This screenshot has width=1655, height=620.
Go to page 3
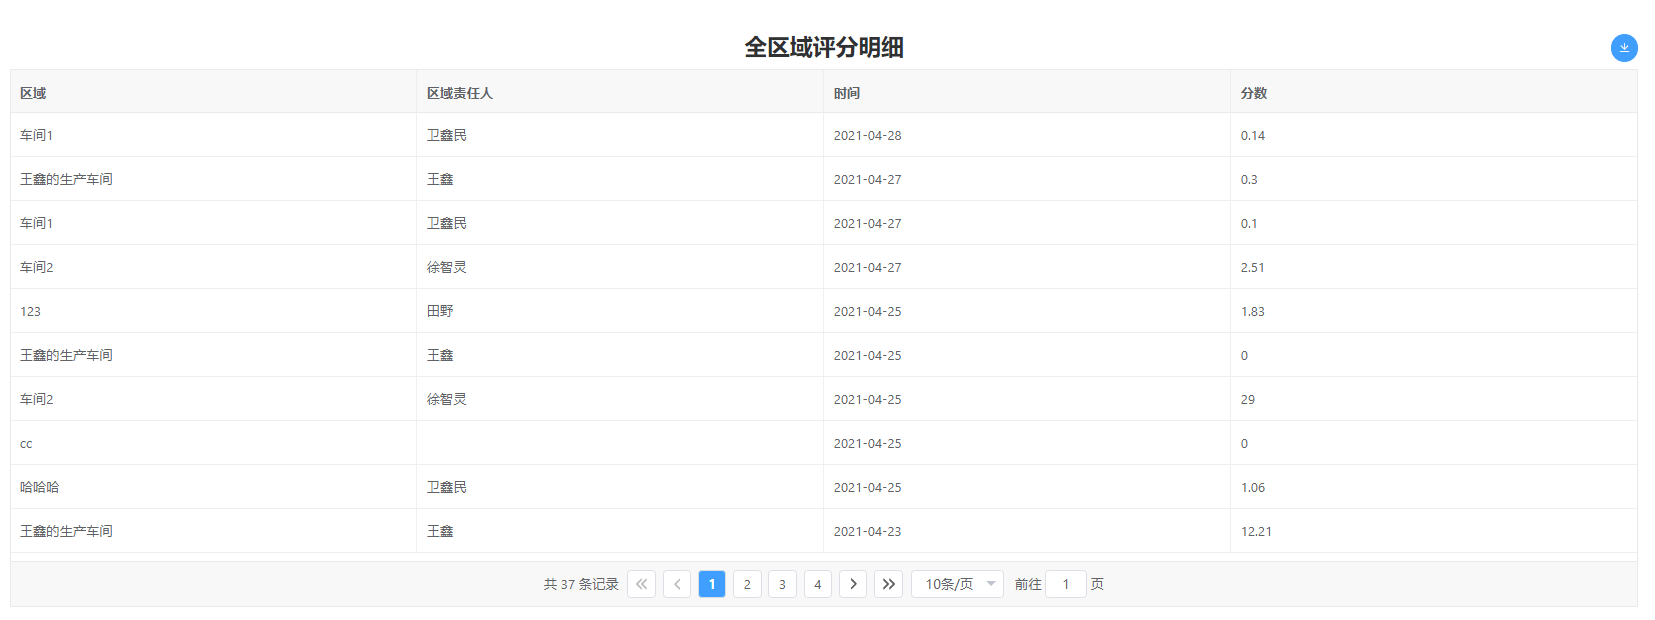pyautogui.click(x=782, y=584)
